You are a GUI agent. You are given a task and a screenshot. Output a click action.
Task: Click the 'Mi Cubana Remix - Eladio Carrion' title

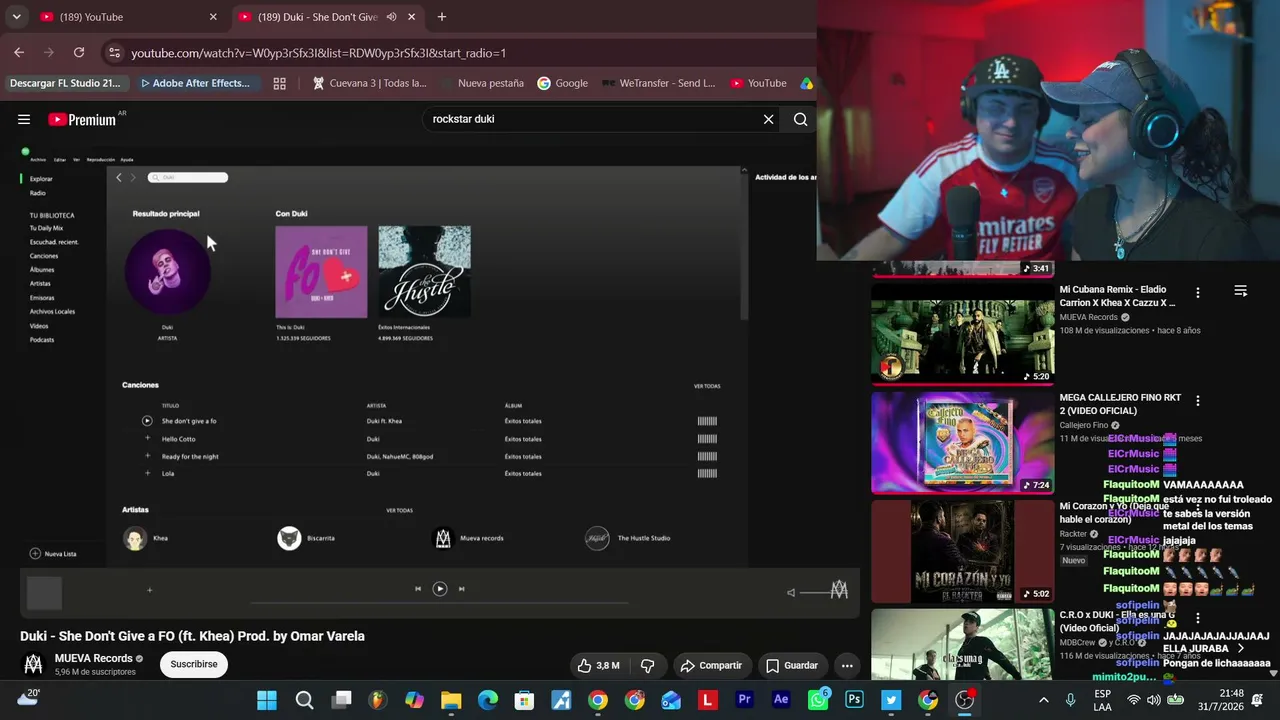click(x=1118, y=296)
